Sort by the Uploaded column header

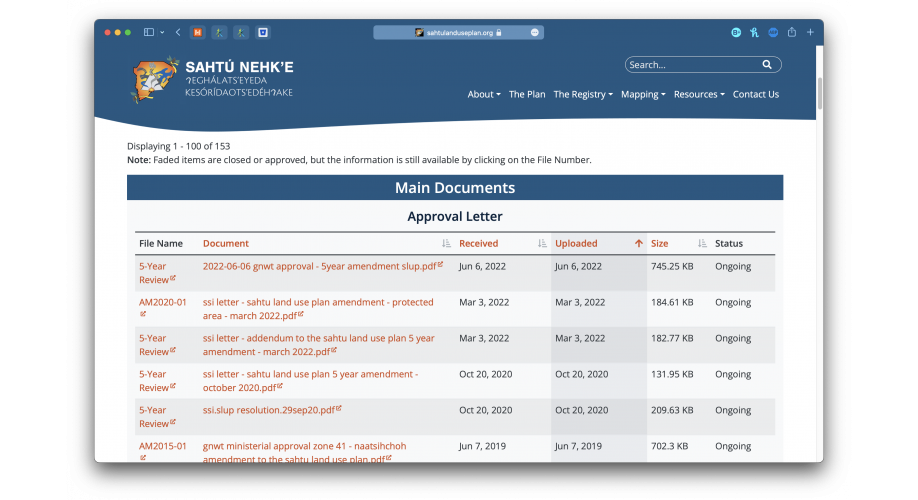point(576,244)
